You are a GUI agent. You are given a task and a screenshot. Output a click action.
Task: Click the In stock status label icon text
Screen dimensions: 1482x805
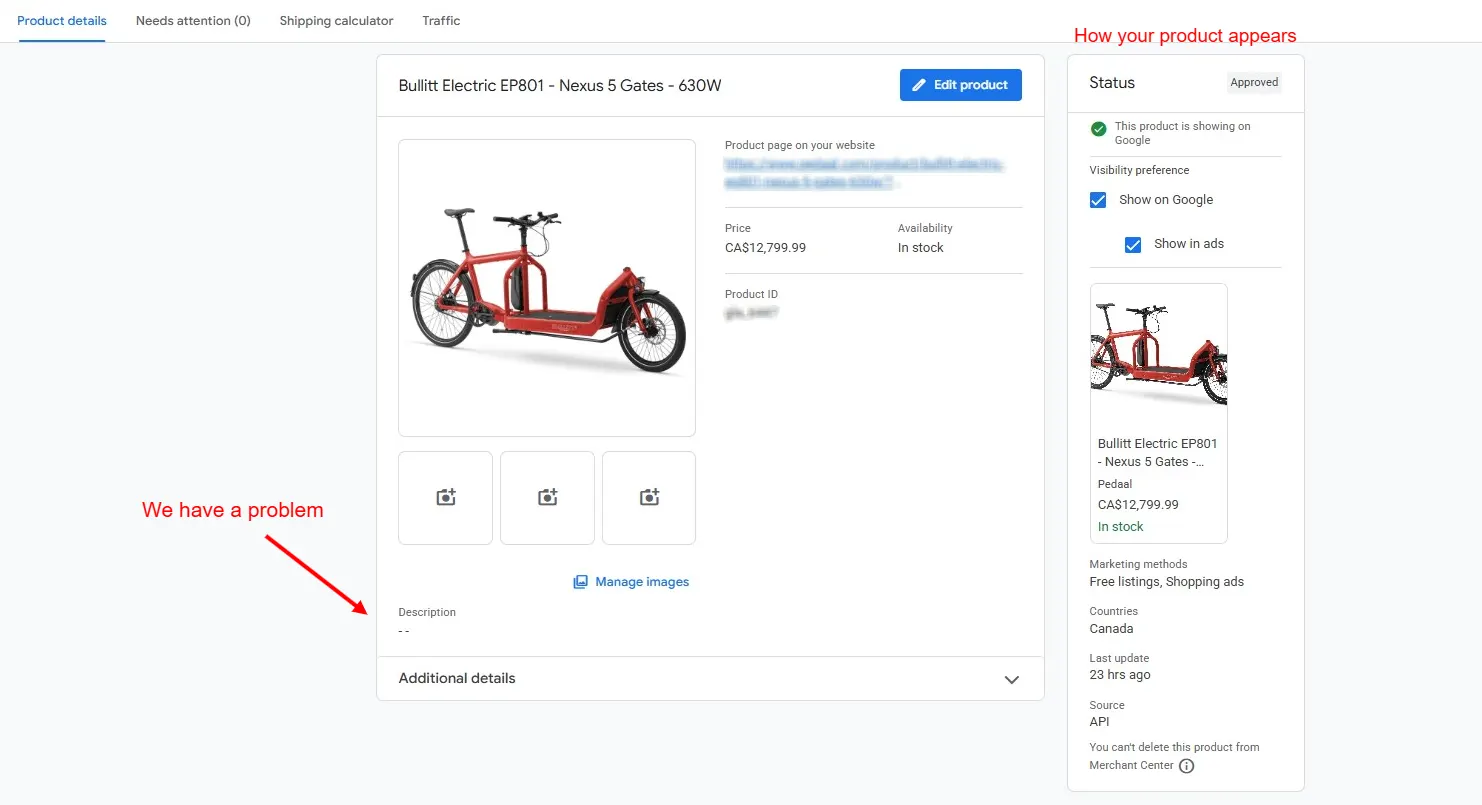coord(1120,526)
